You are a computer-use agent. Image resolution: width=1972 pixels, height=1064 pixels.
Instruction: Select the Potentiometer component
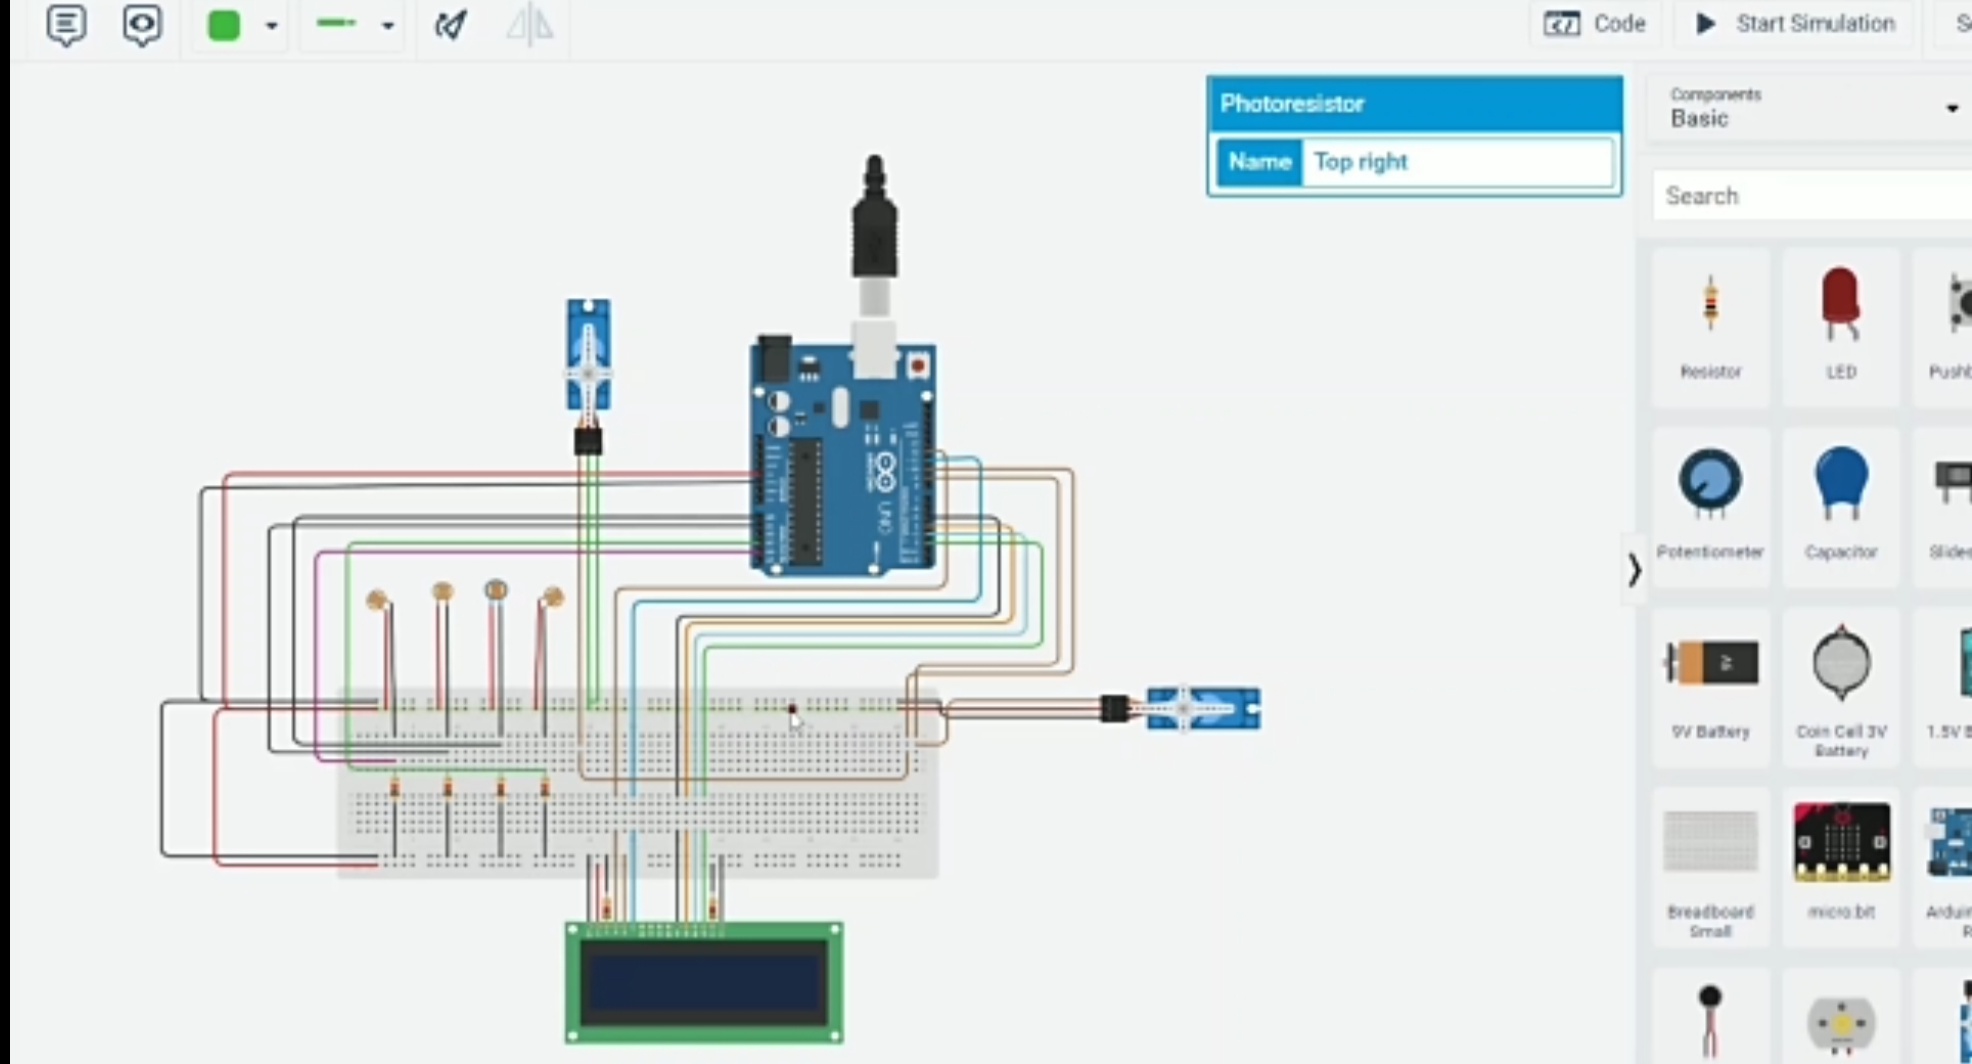pyautogui.click(x=1710, y=507)
